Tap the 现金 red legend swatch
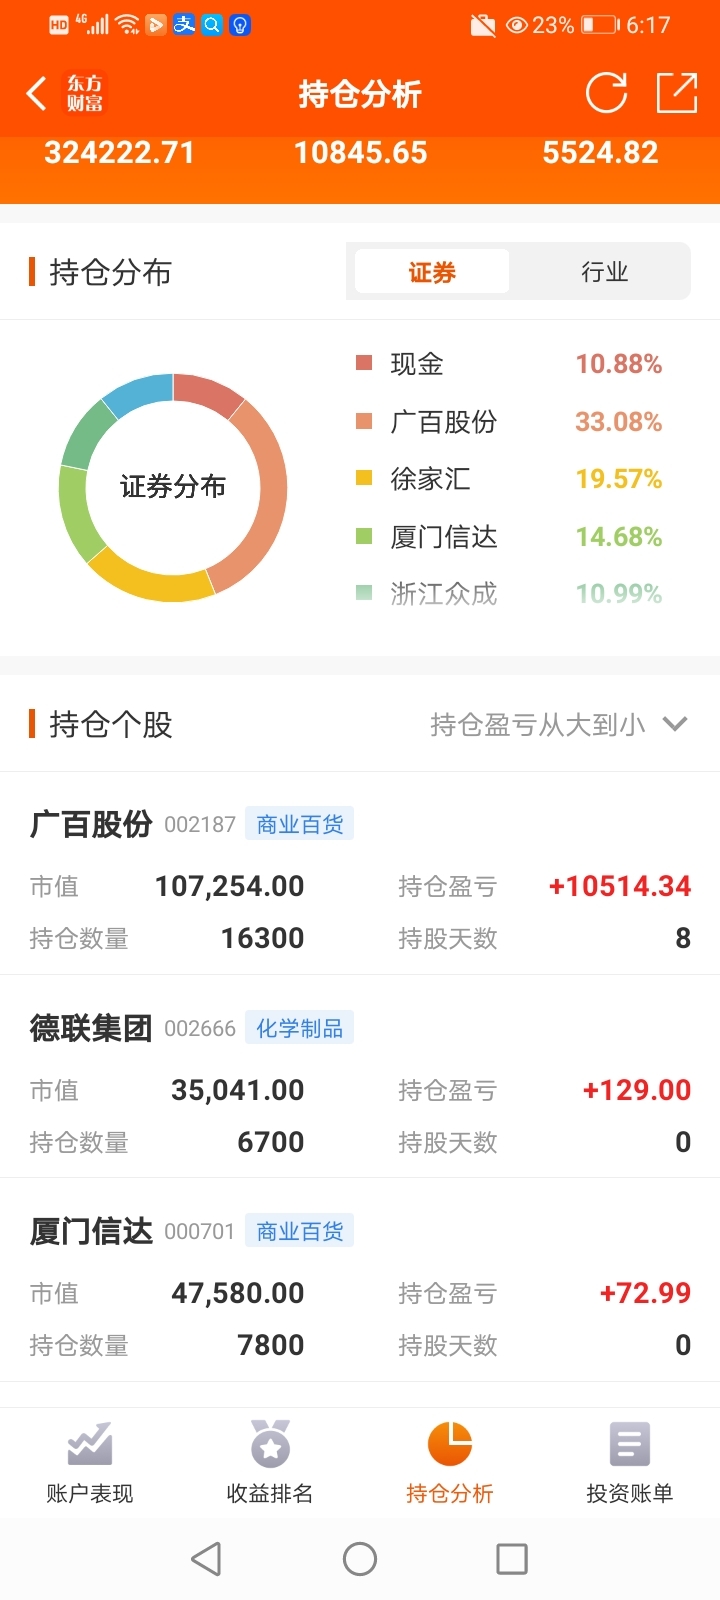The image size is (720, 1600). pos(364,363)
